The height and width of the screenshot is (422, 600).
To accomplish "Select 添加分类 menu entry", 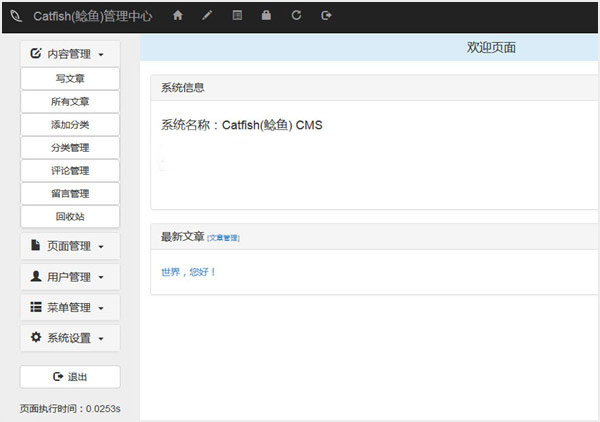I will click(70, 125).
